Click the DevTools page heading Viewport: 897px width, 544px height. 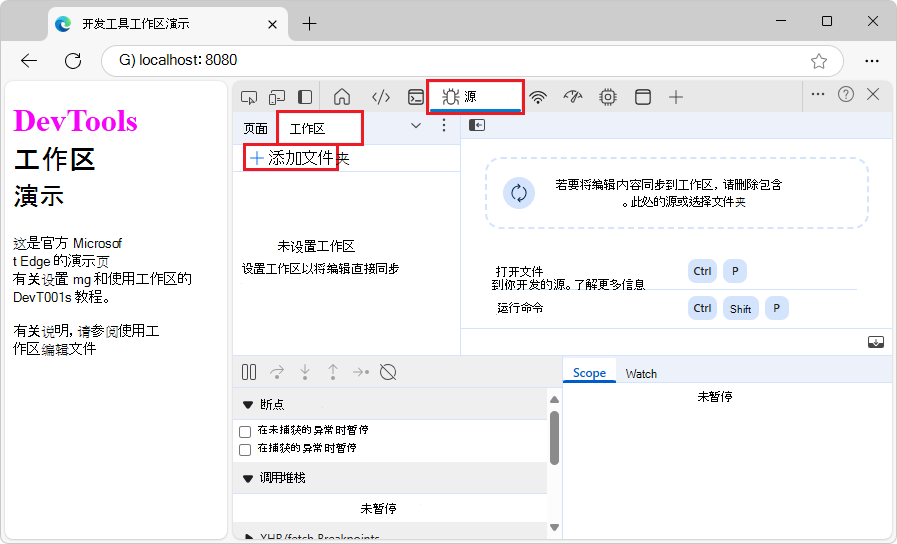76,121
